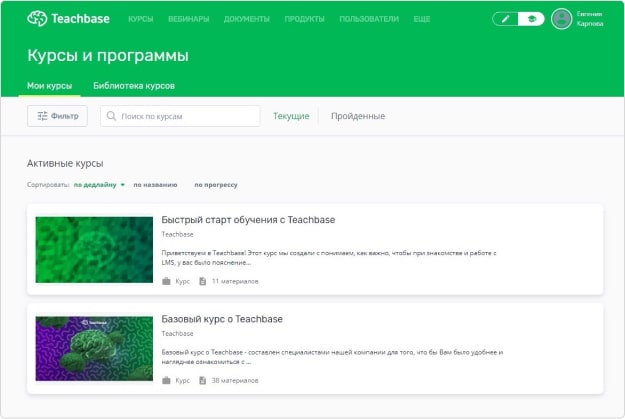
Task: Show Текущие courses
Action: pos(291,116)
